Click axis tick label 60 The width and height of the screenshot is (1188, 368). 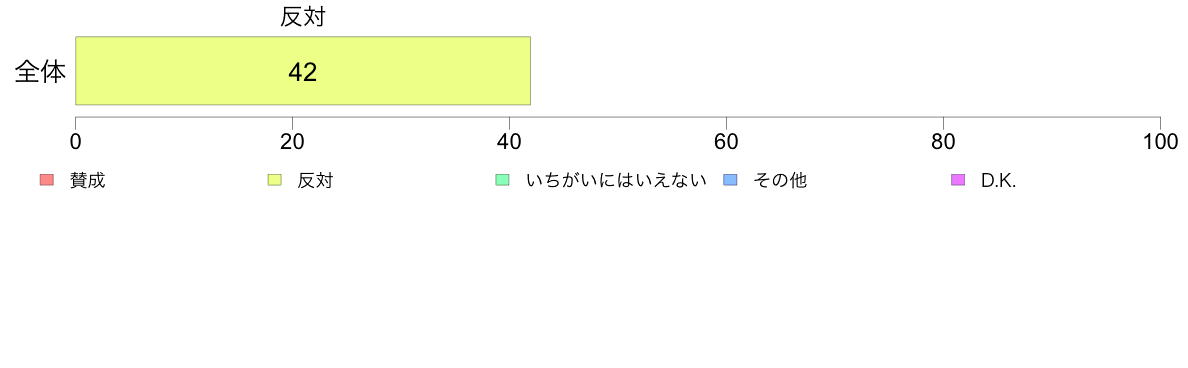click(727, 142)
